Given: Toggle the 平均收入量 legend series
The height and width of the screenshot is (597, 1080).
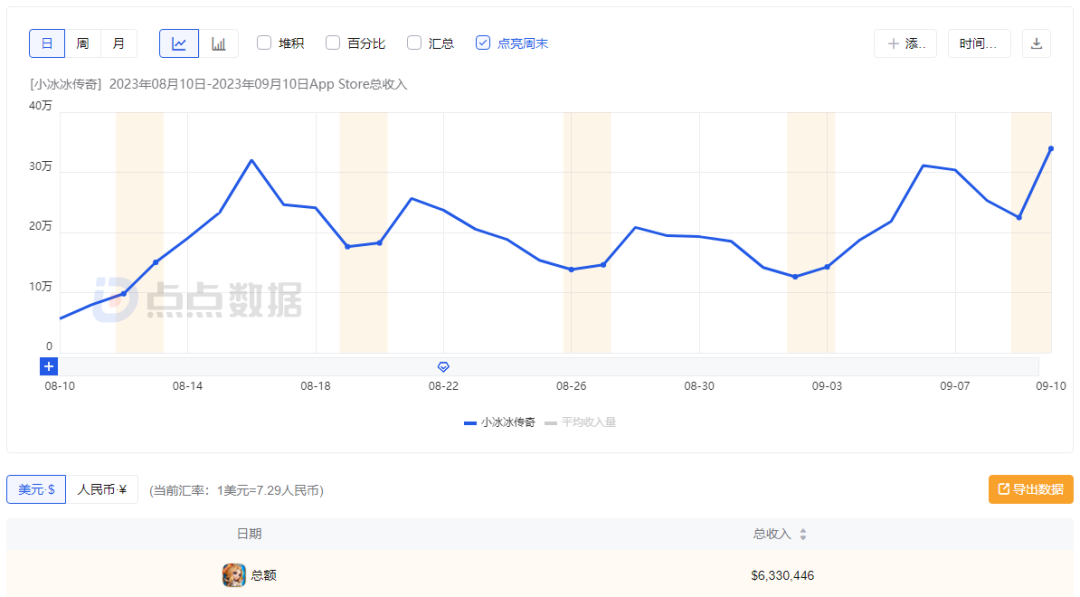Looking at the screenshot, I should (x=581, y=422).
